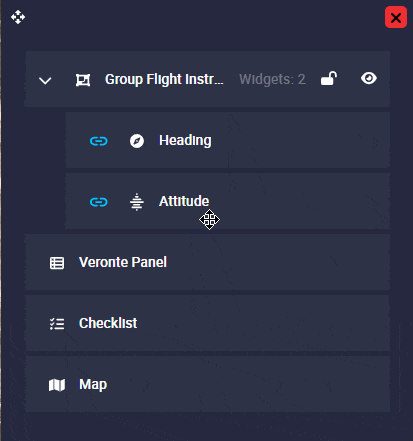Click the group frame icon beside Group Flight Instr

[x=83, y=80]
